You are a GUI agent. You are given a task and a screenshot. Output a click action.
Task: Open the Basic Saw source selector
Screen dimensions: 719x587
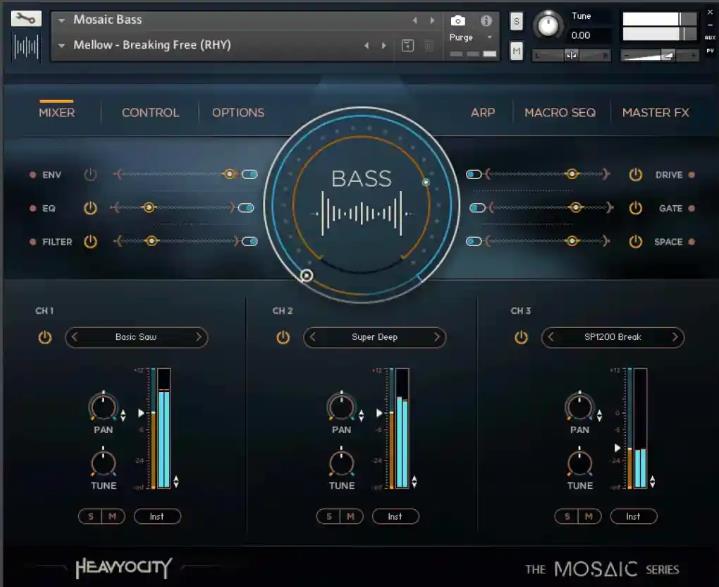click(136, 337)
